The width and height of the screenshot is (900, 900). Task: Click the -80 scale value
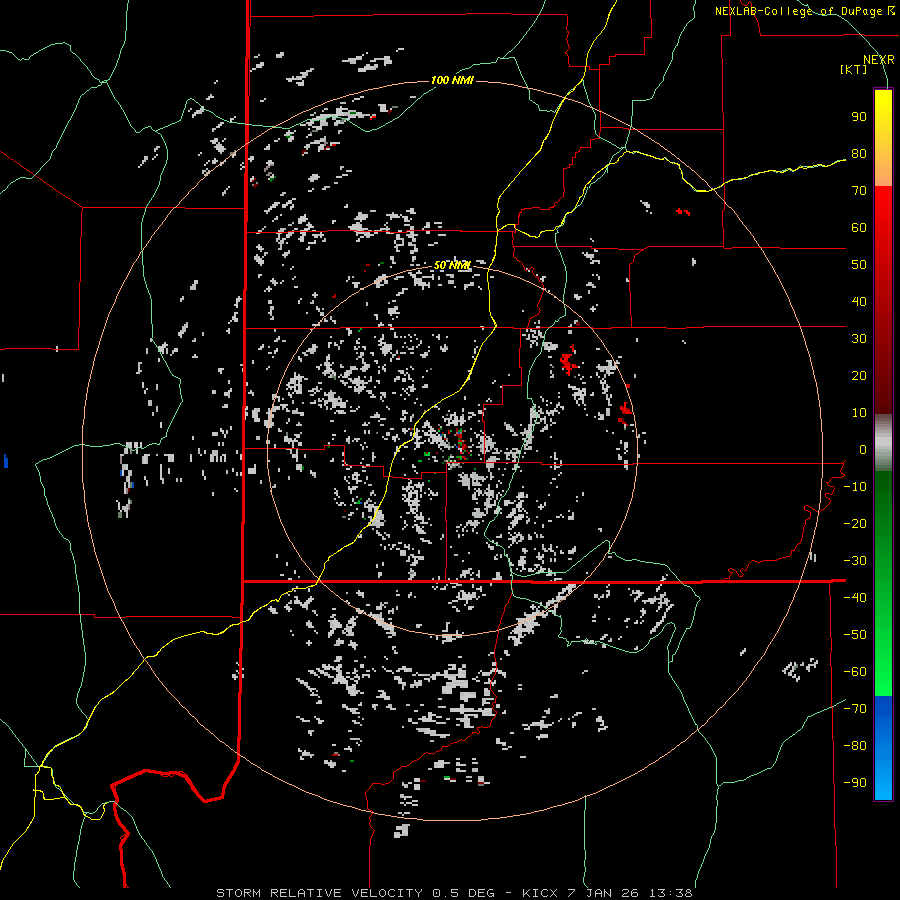(x=855, y=746)
